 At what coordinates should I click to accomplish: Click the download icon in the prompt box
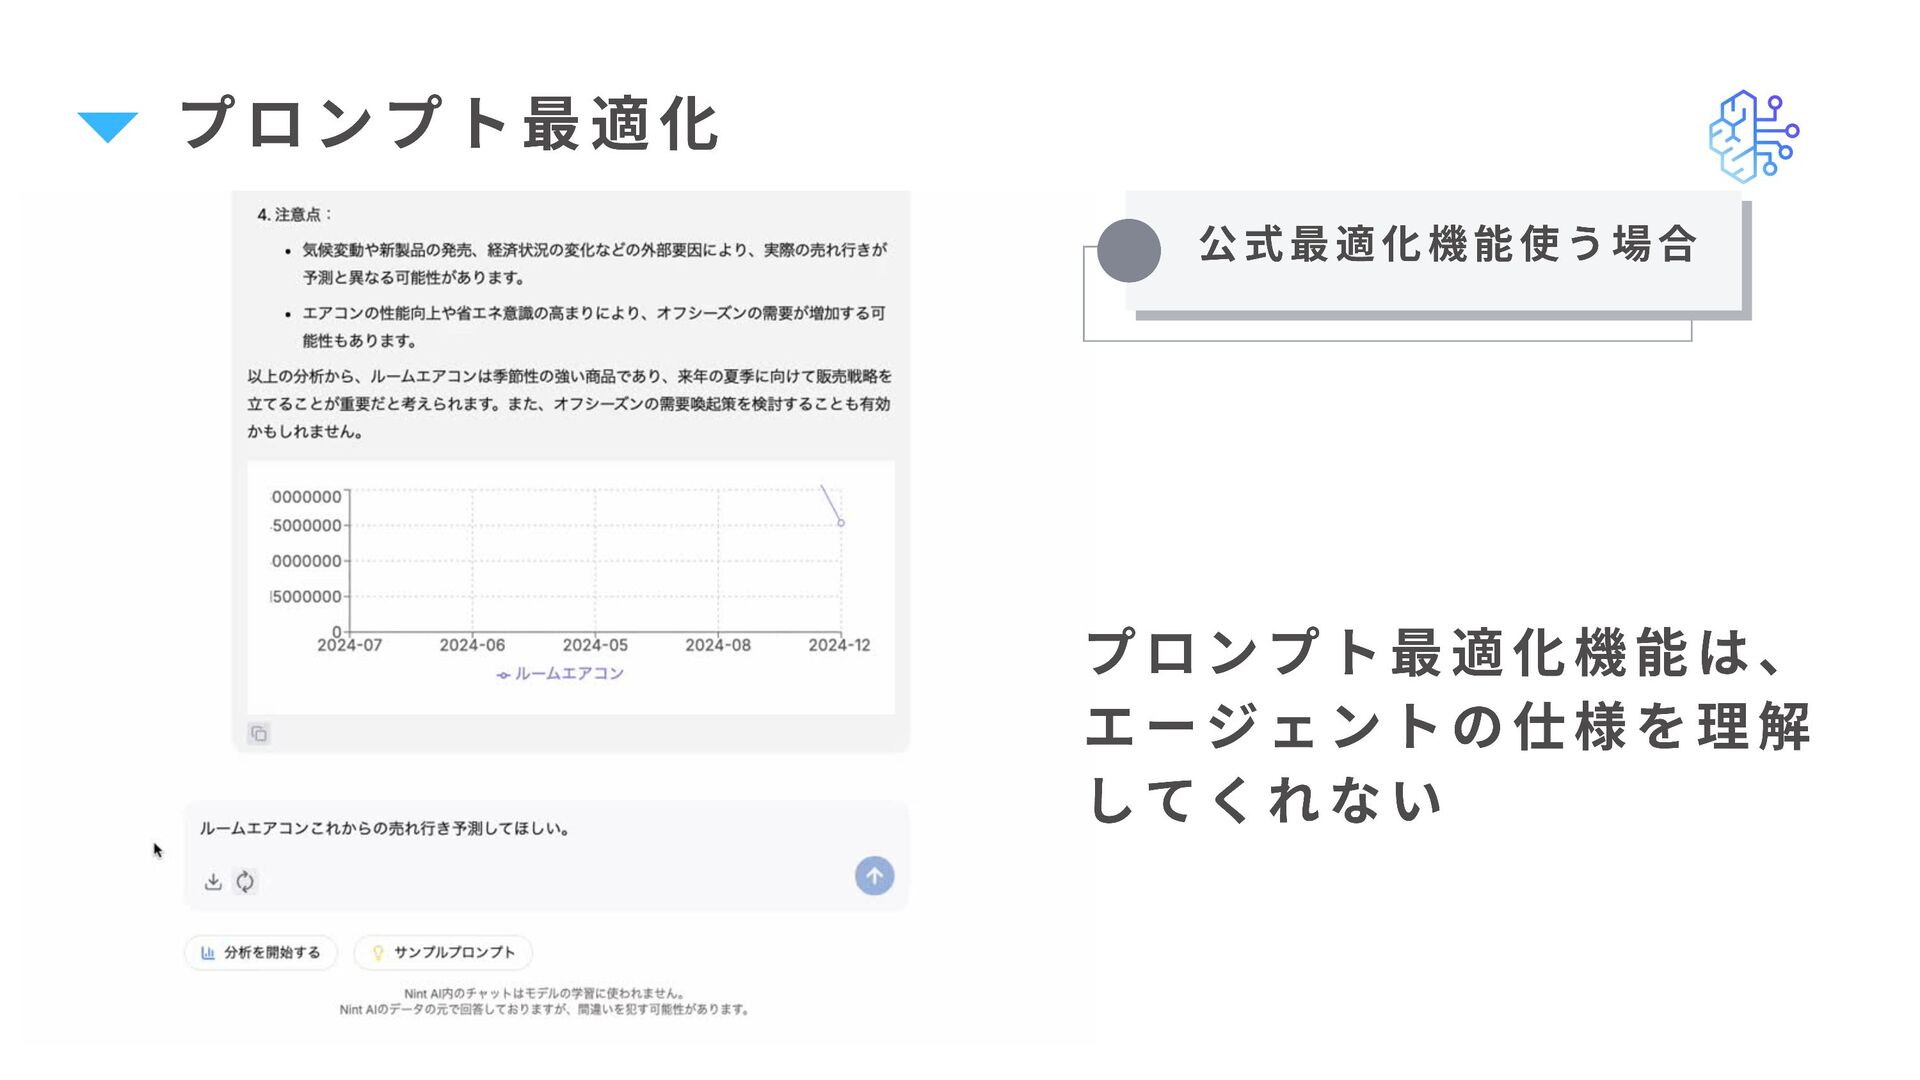(x=213, y=881)
